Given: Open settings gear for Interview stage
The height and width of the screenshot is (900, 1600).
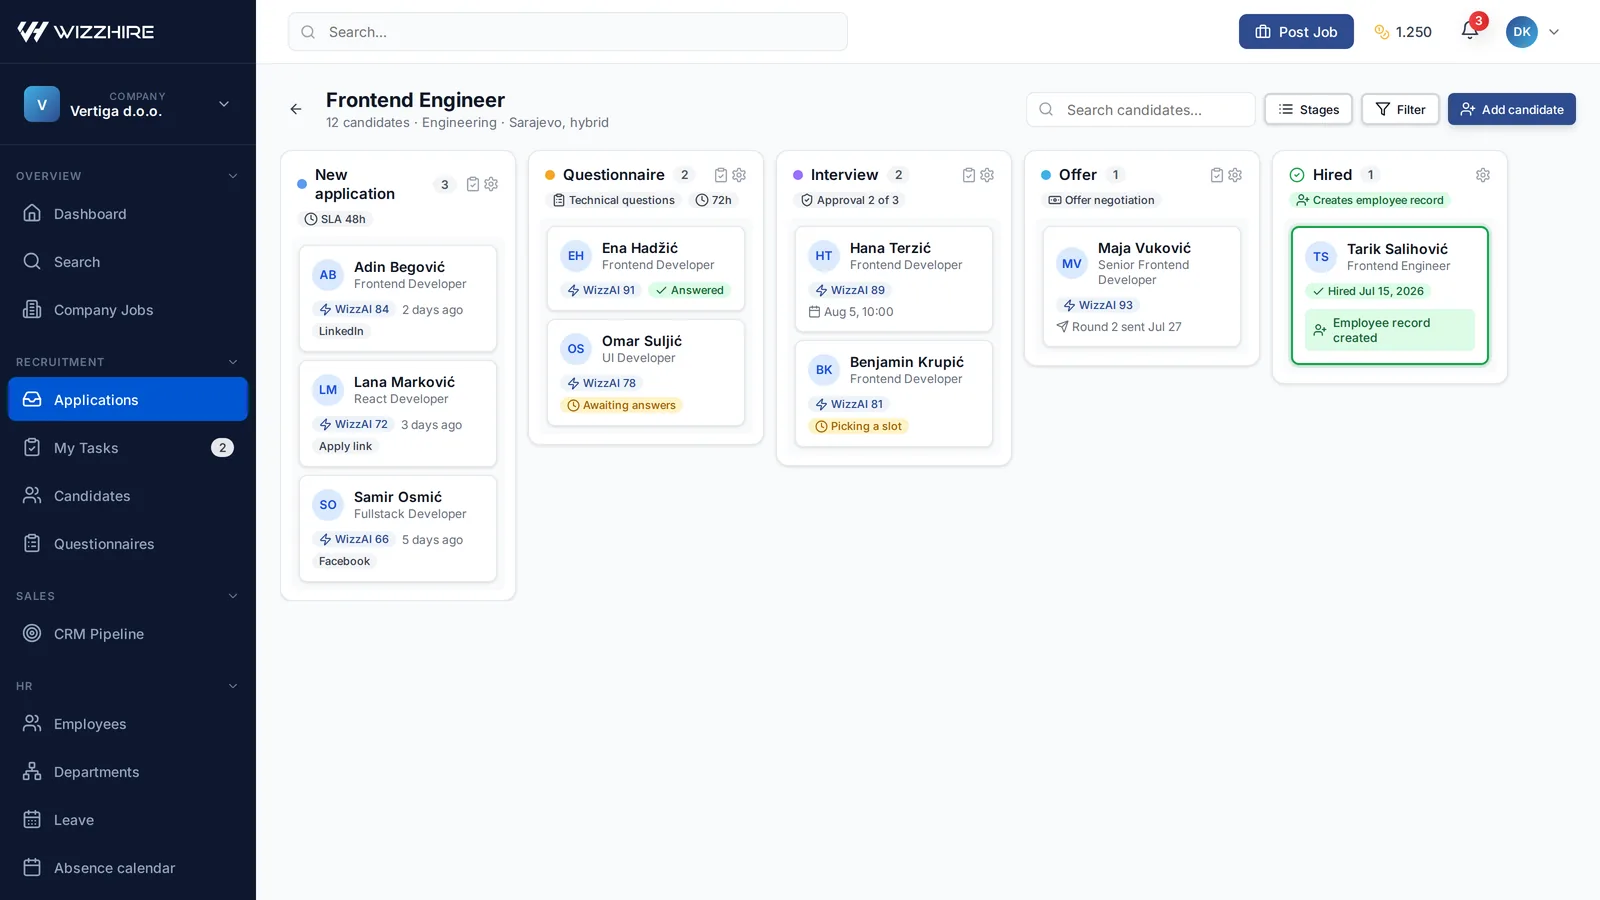Looking at the screenshot, I should coord(987,175).
